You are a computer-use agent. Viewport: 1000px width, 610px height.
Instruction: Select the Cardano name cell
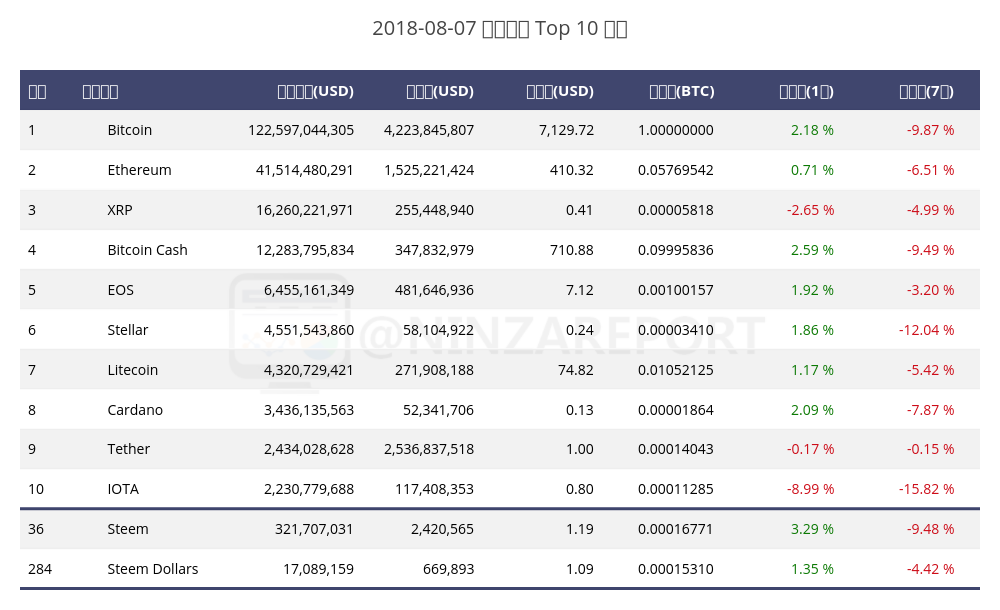point(135,410)
